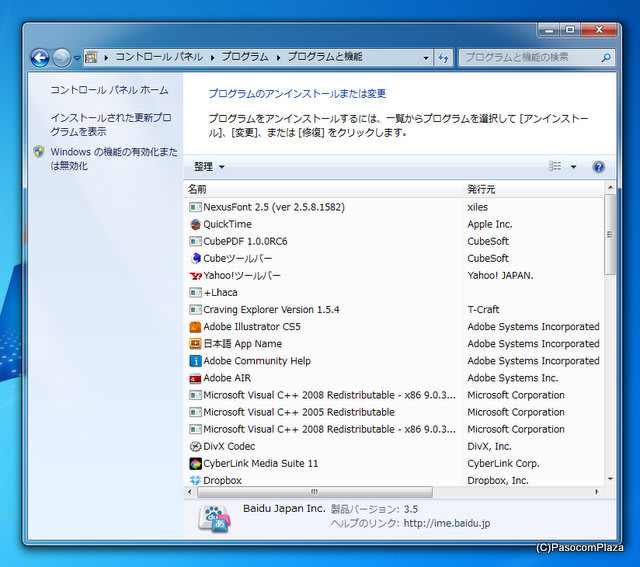
Task: Click the blue Back arrow button
Action: pos(40,58)
